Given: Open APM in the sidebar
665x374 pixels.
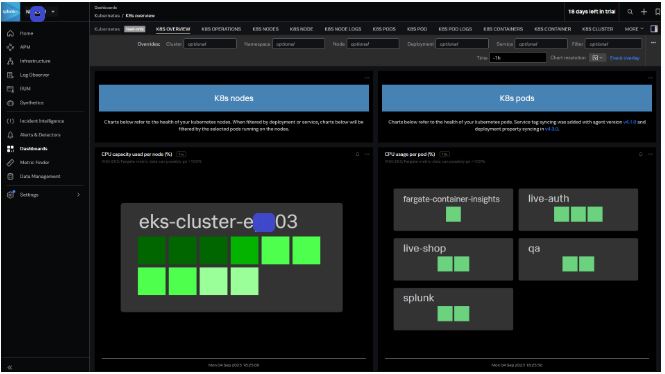Looking at the screenshot, I should 25,47.
